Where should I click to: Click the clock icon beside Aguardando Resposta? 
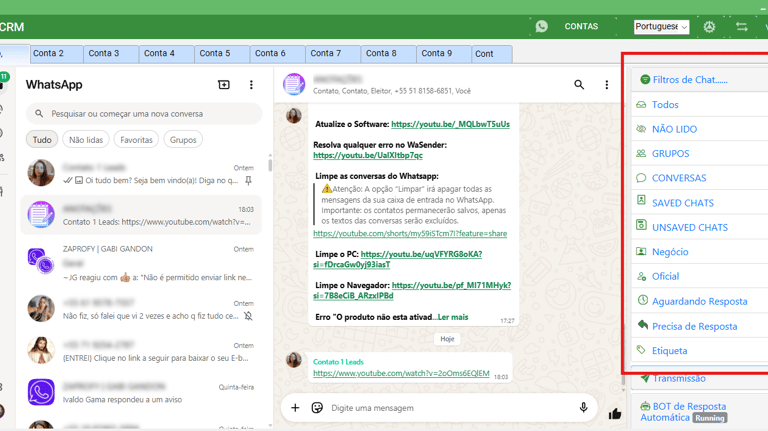coord(643,299)
